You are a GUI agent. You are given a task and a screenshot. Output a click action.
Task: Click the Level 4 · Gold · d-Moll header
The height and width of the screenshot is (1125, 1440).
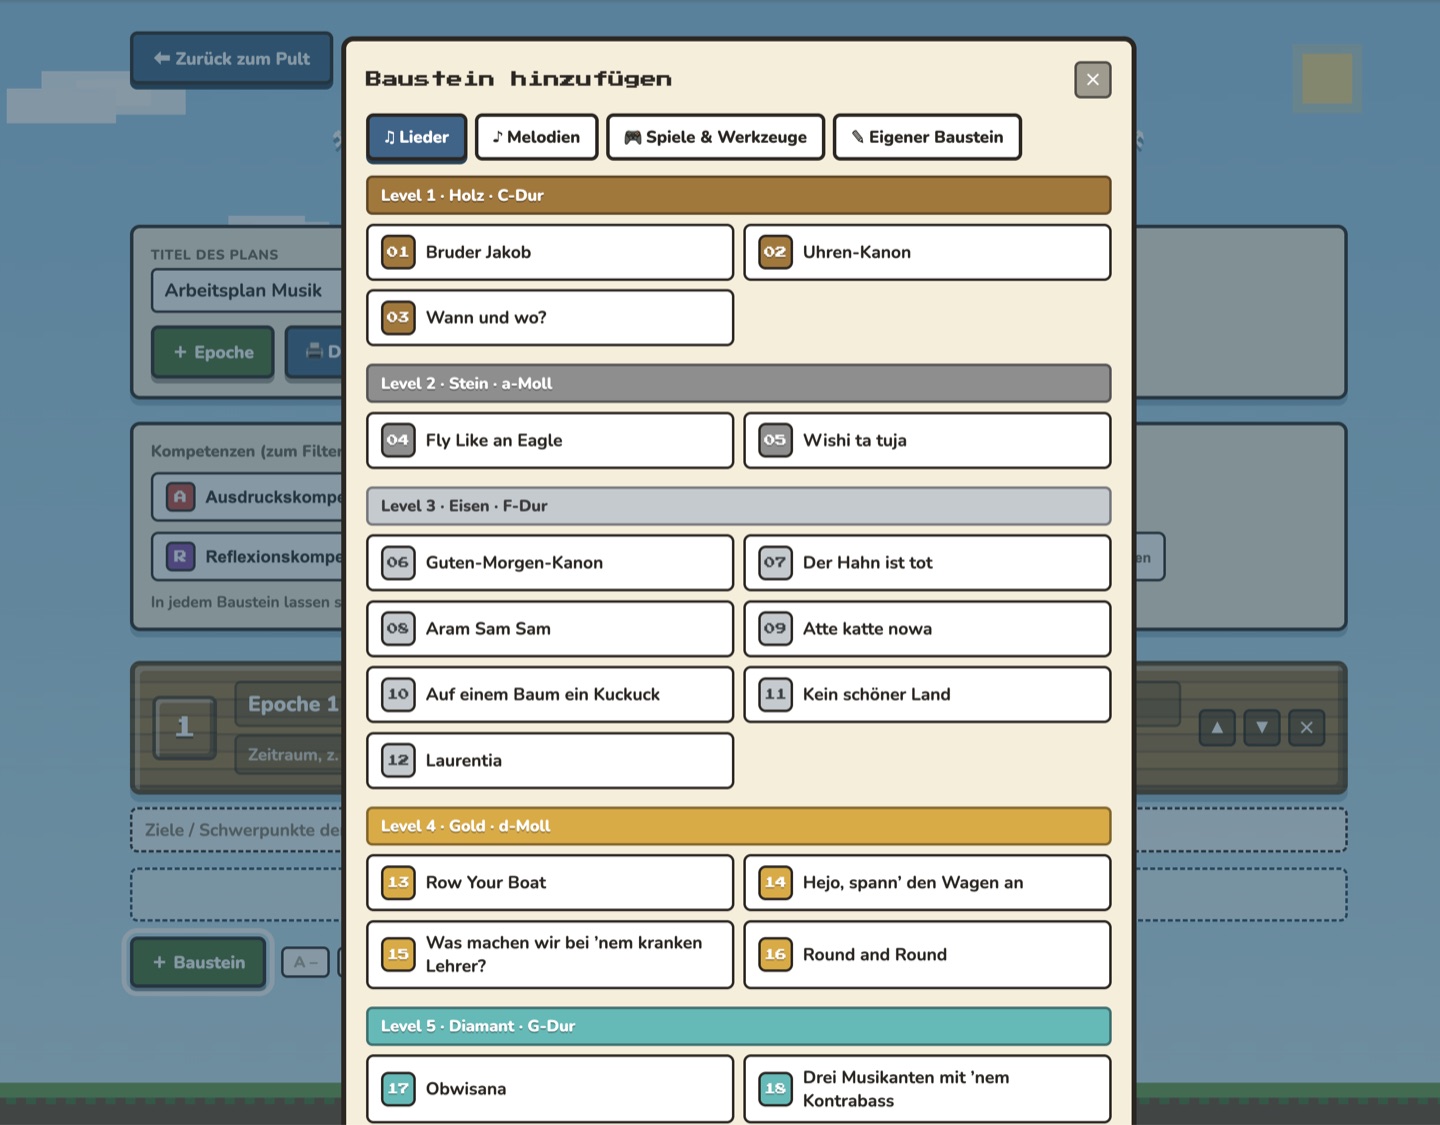coord(739,826)
